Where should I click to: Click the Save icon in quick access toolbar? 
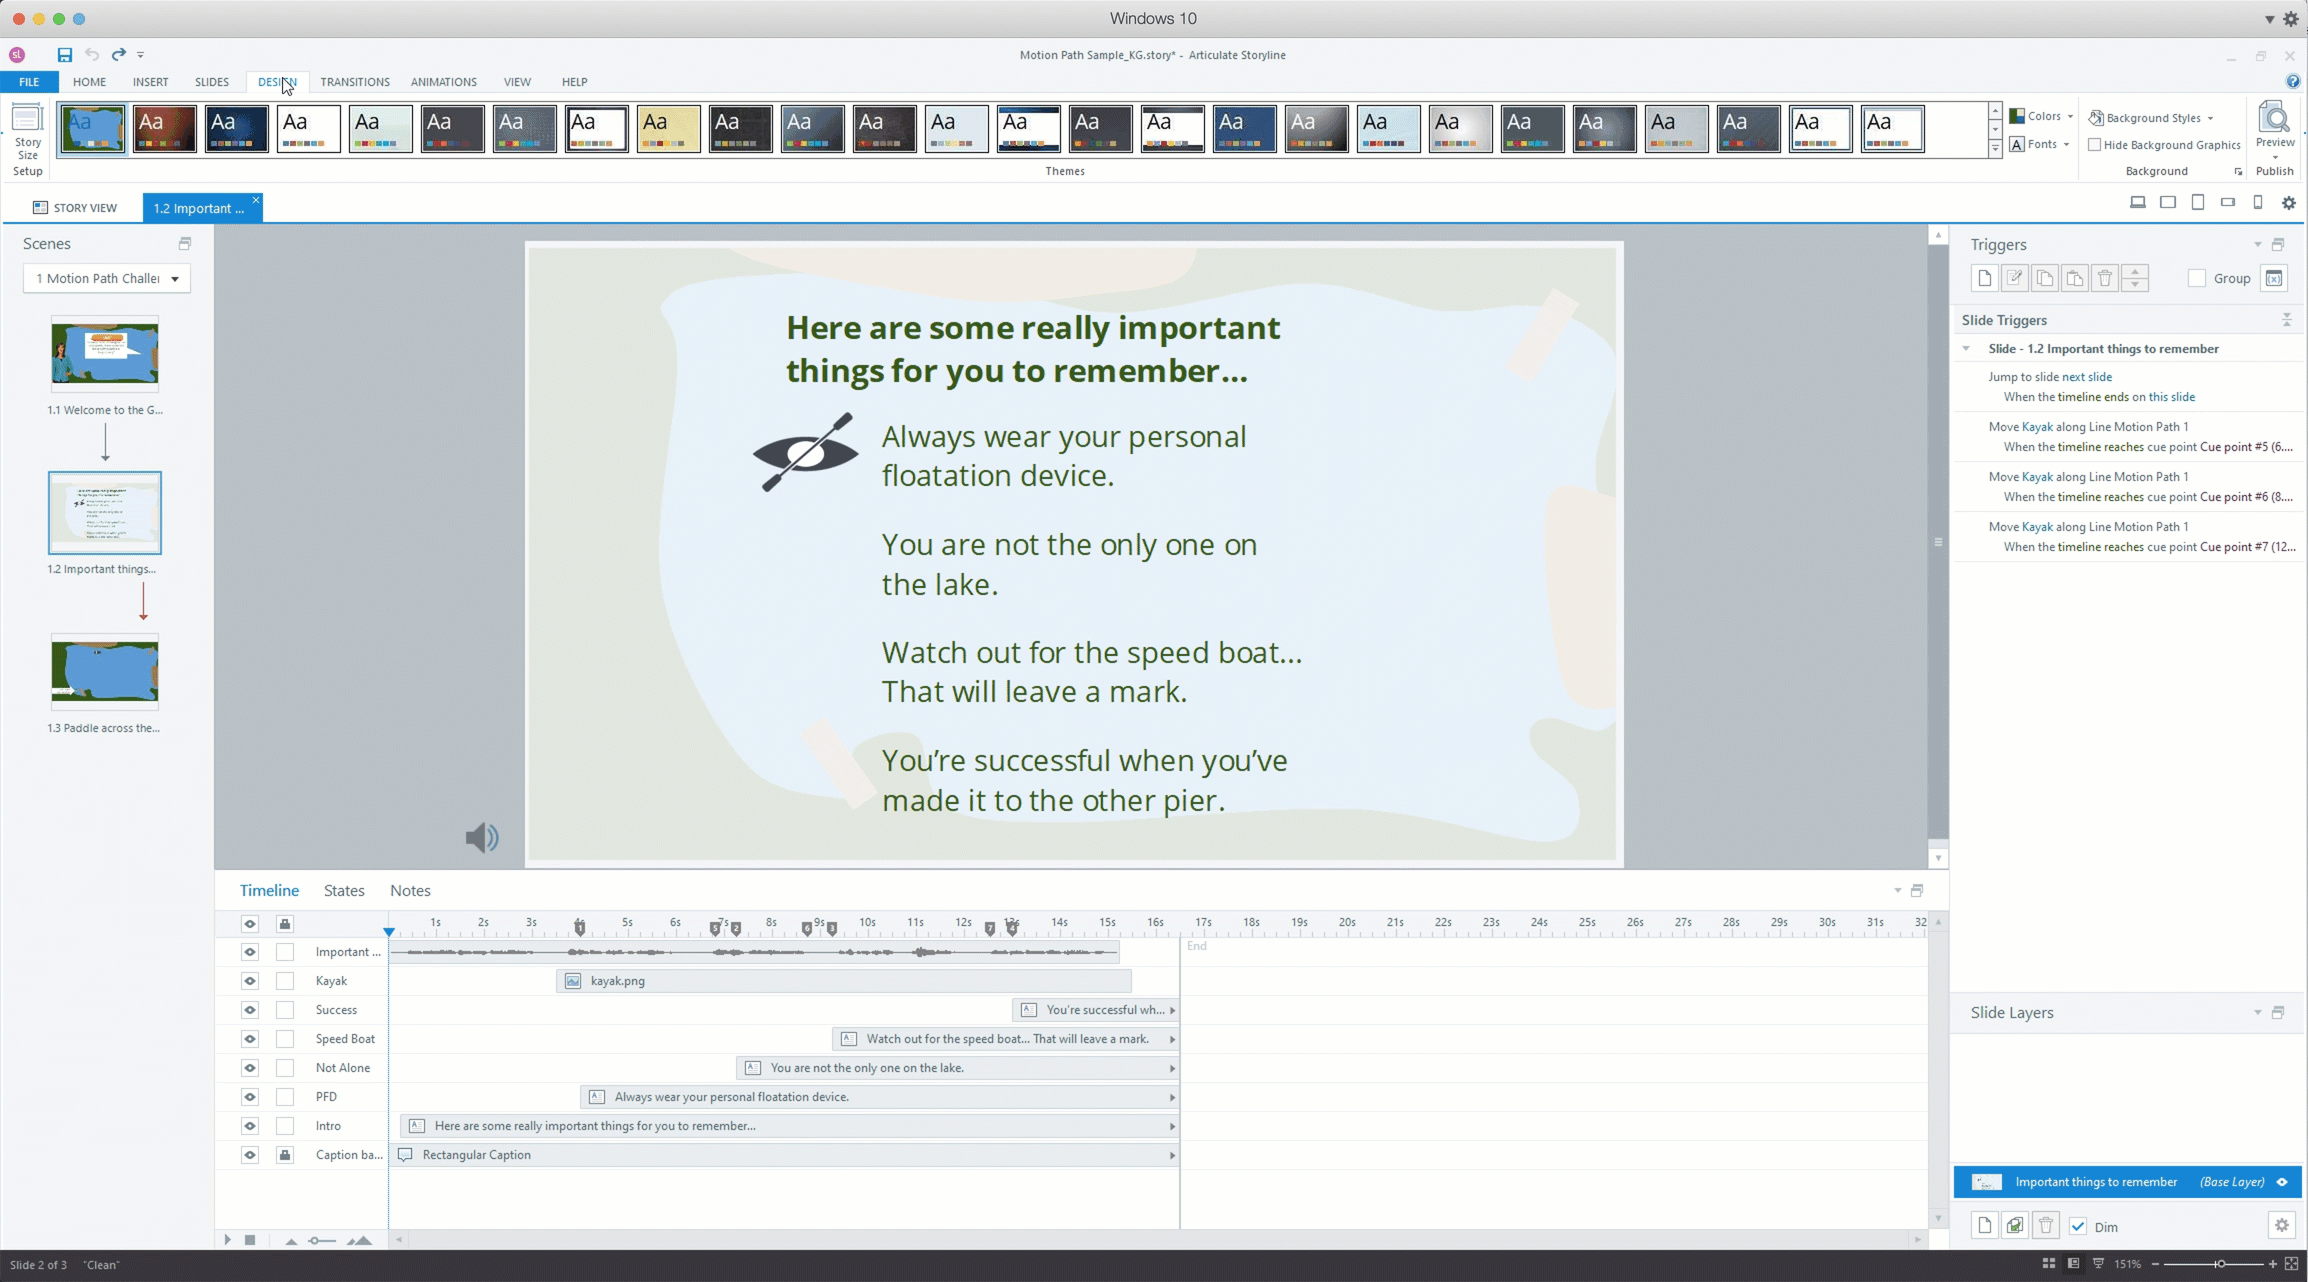tap(64, 55)
